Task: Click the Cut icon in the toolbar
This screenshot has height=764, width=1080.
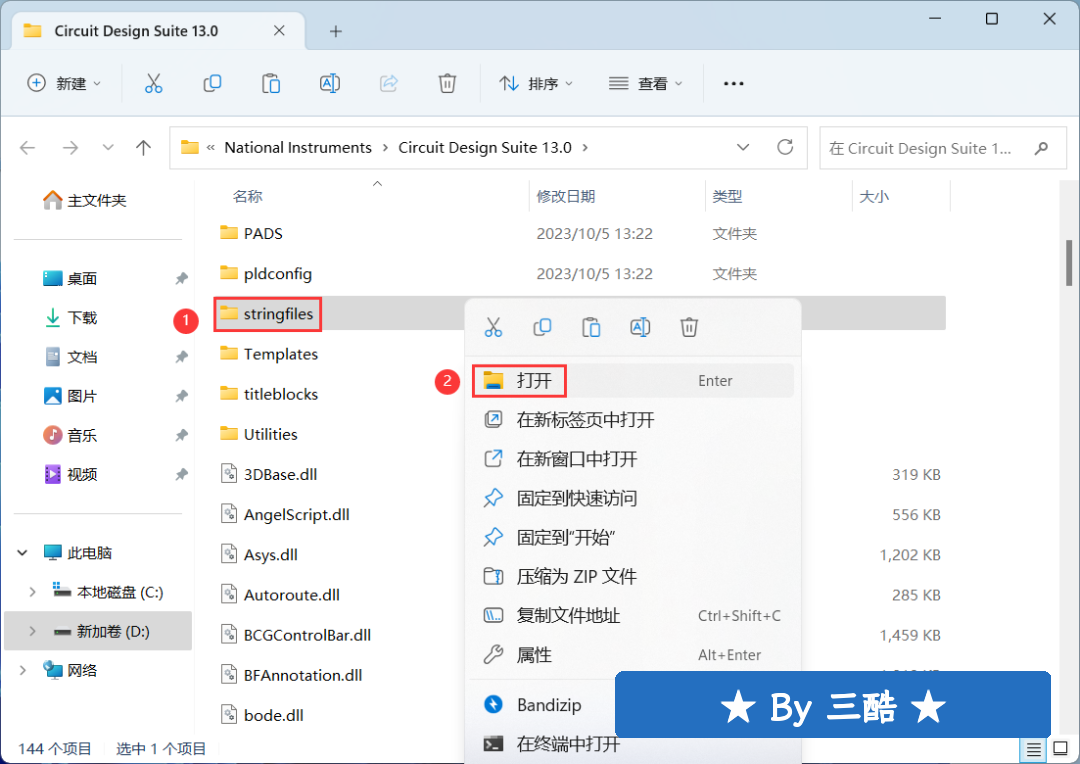Action: (153, 83)
